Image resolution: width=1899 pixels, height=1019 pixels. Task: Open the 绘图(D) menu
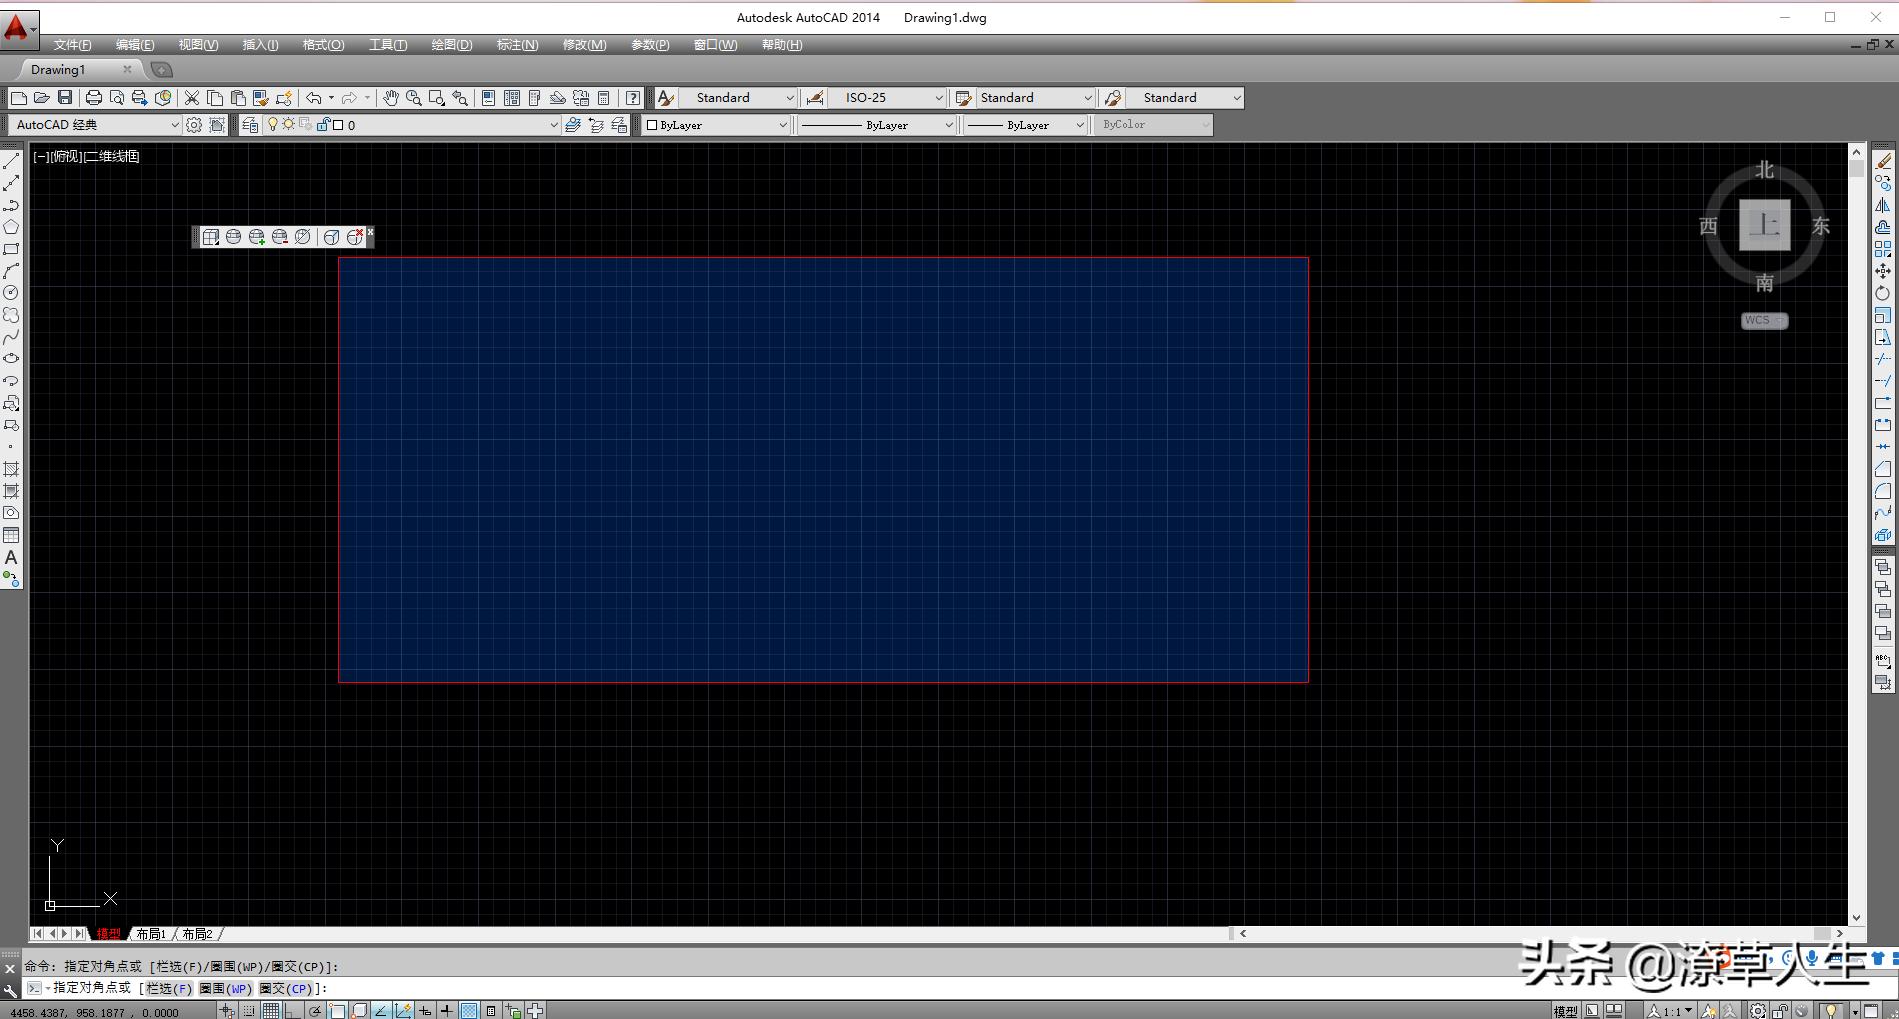pos(451,45)
